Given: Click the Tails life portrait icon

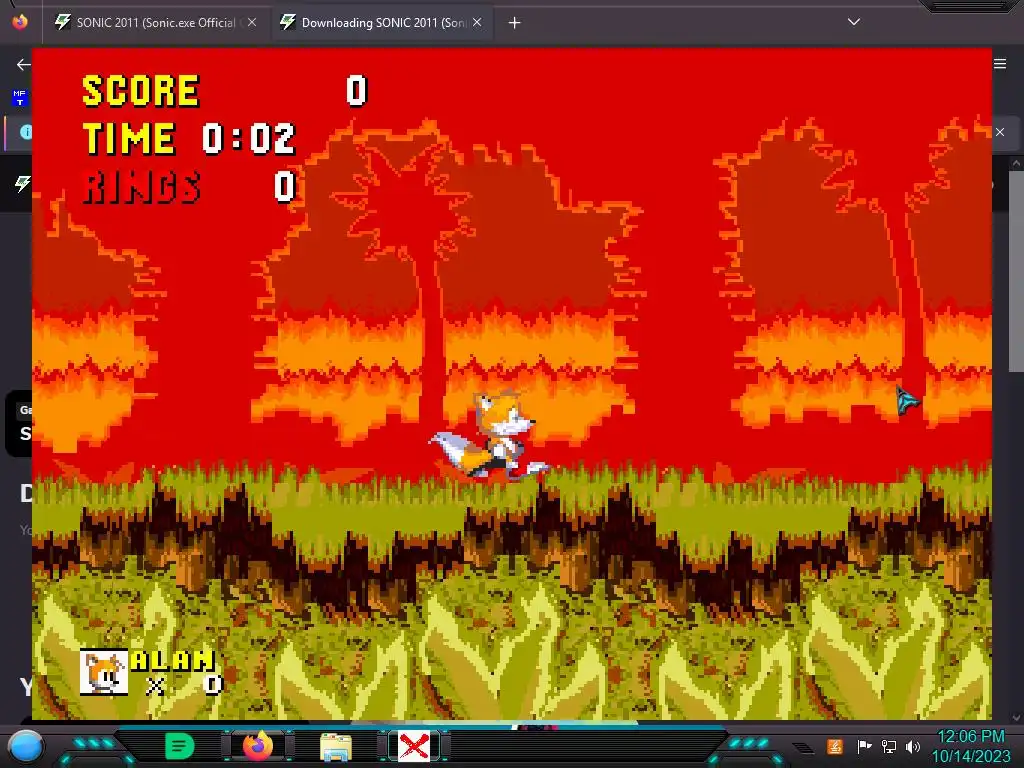Looking at the screenshot, I should tap(104, 672).
